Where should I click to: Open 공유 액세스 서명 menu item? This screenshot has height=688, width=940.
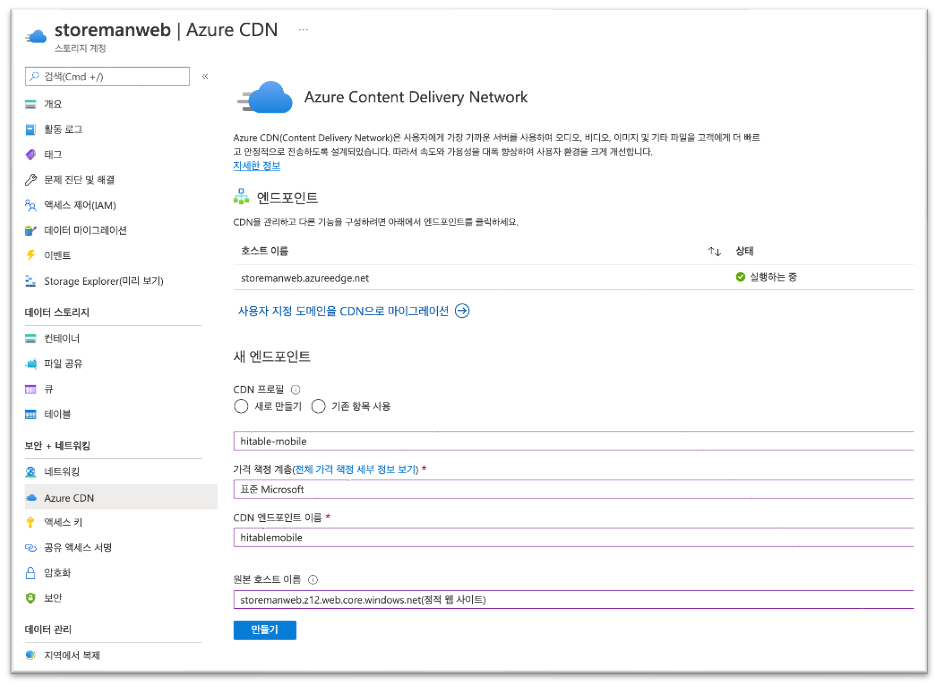click(78, 548)
